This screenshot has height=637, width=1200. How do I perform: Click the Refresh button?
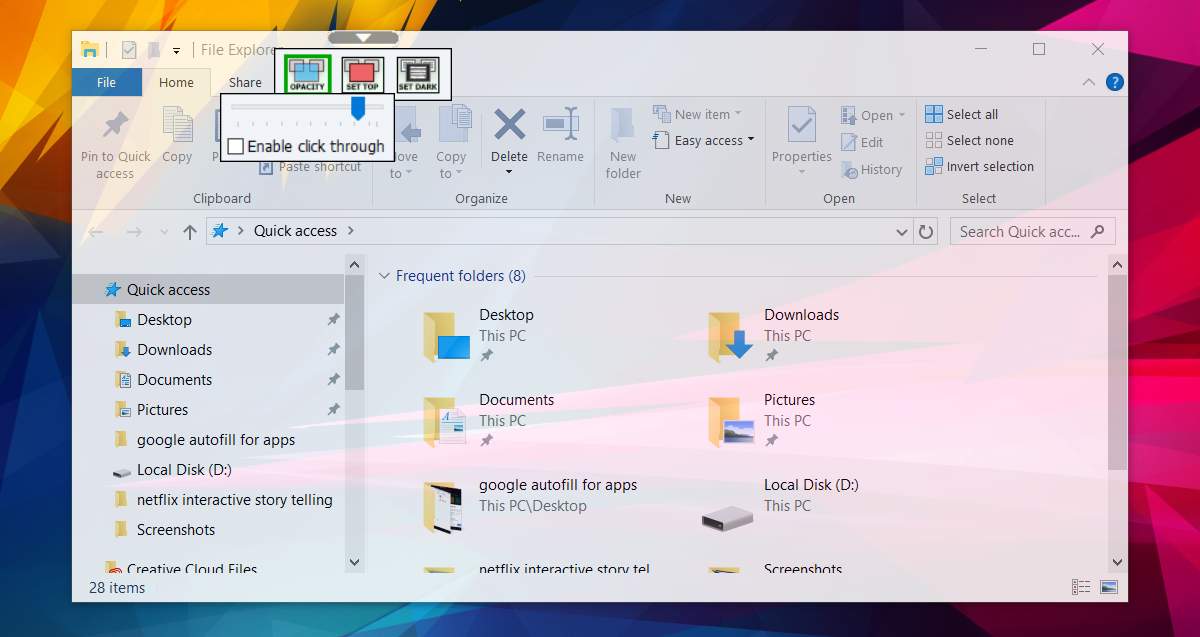point(926,231)
